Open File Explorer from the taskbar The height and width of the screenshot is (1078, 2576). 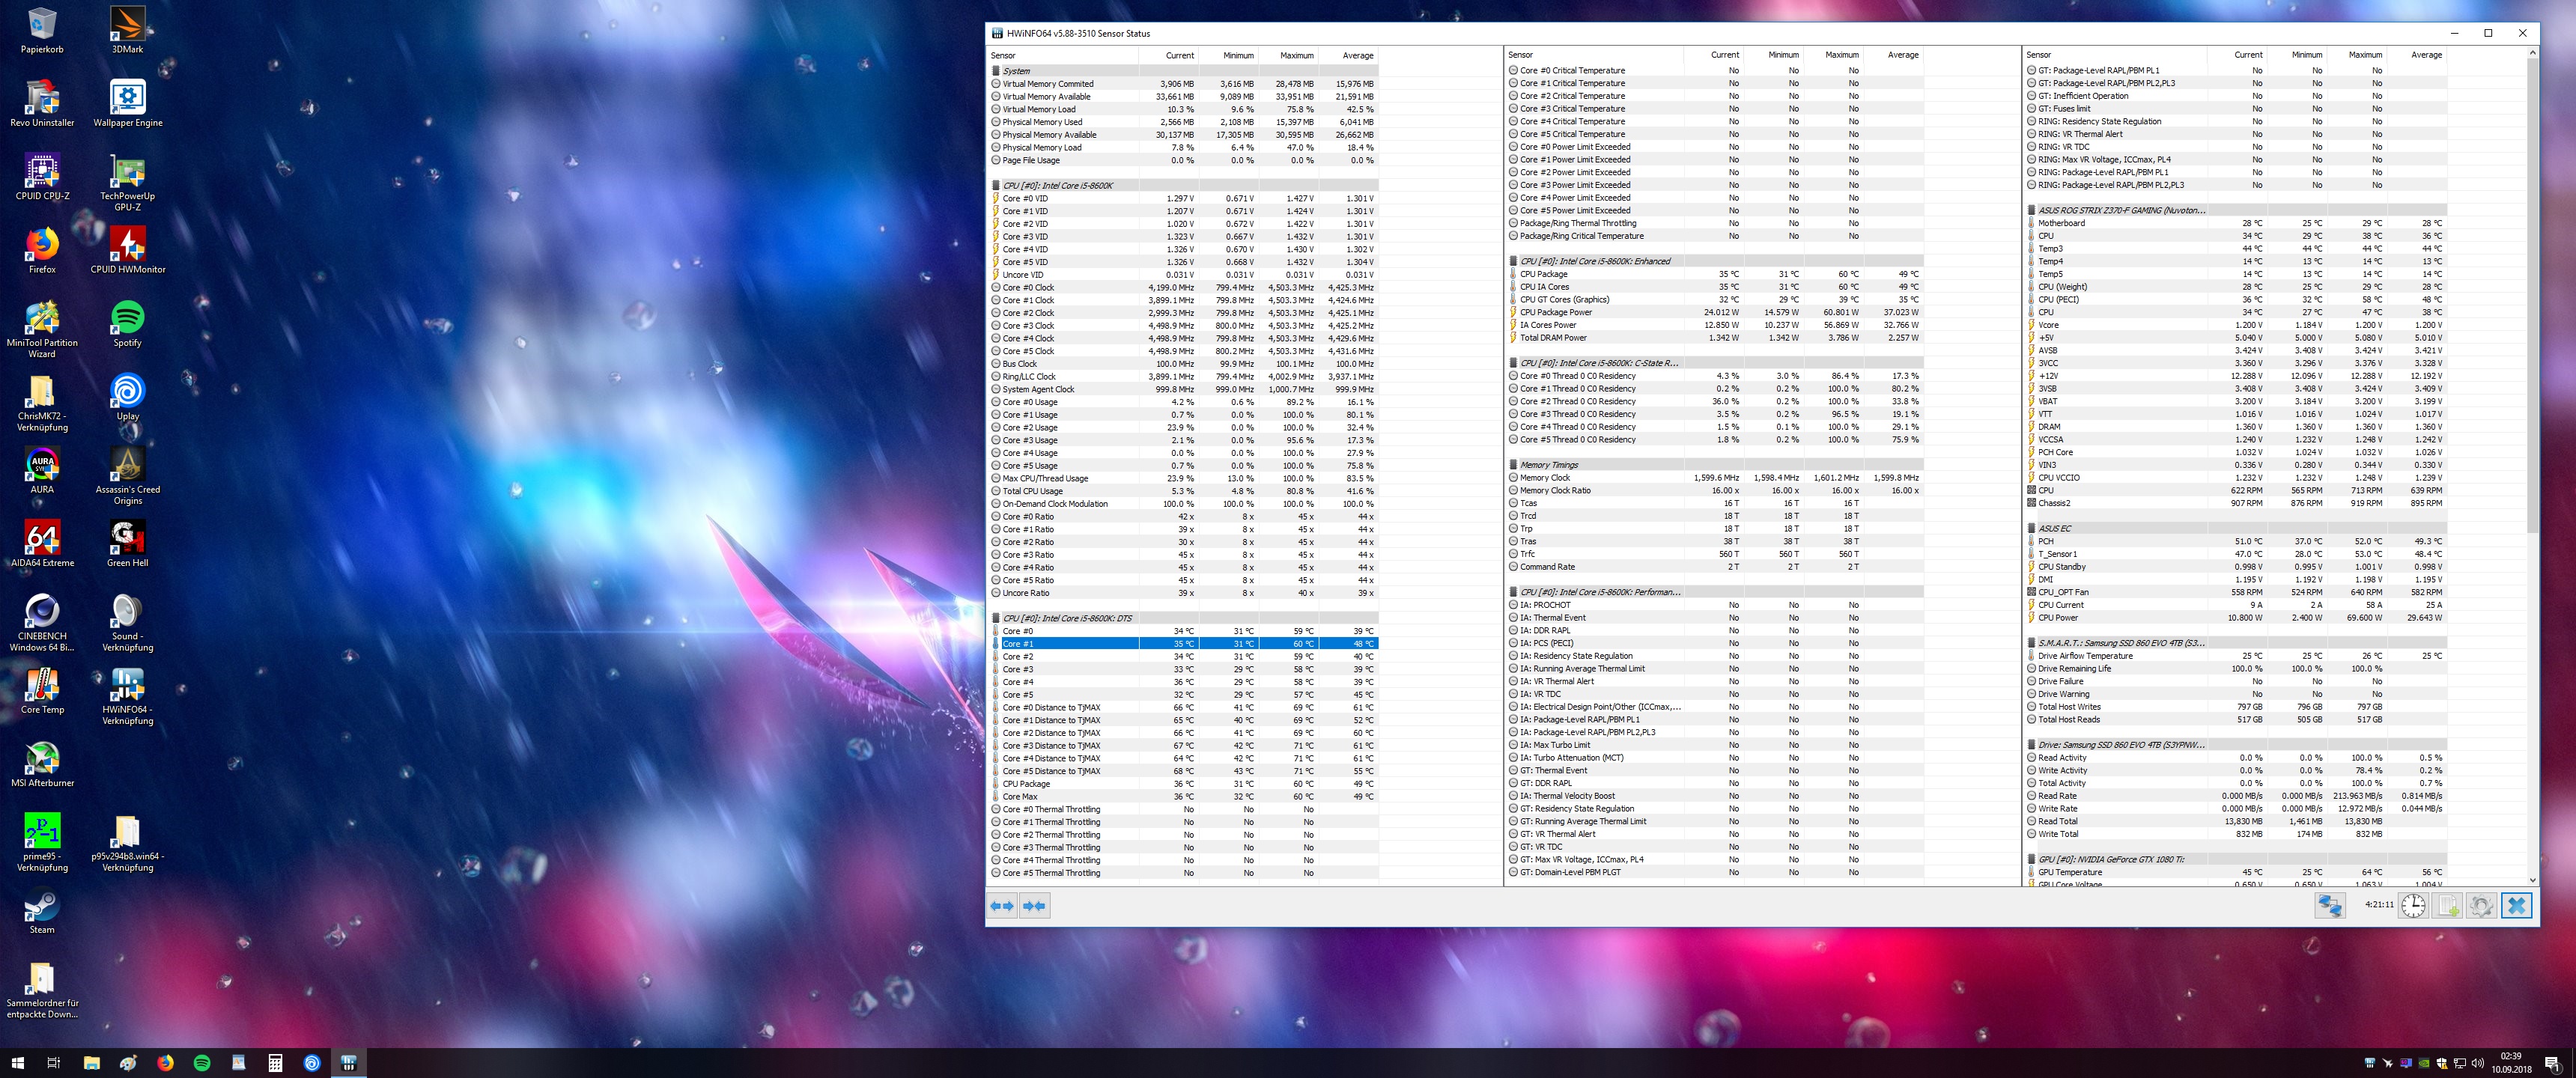pos(91,1063)
